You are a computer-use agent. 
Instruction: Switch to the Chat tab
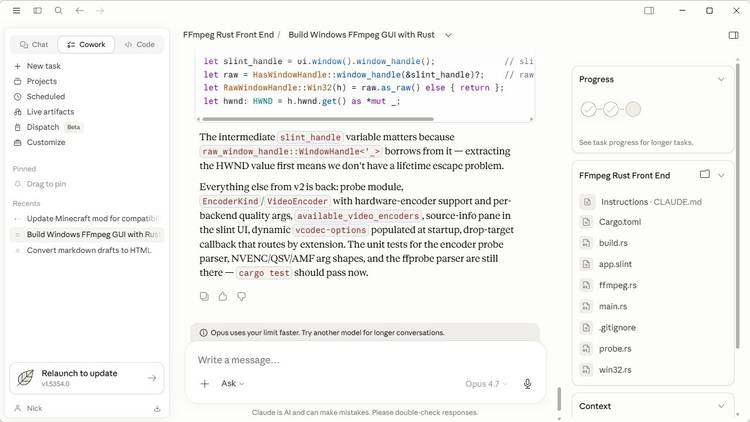34,44
